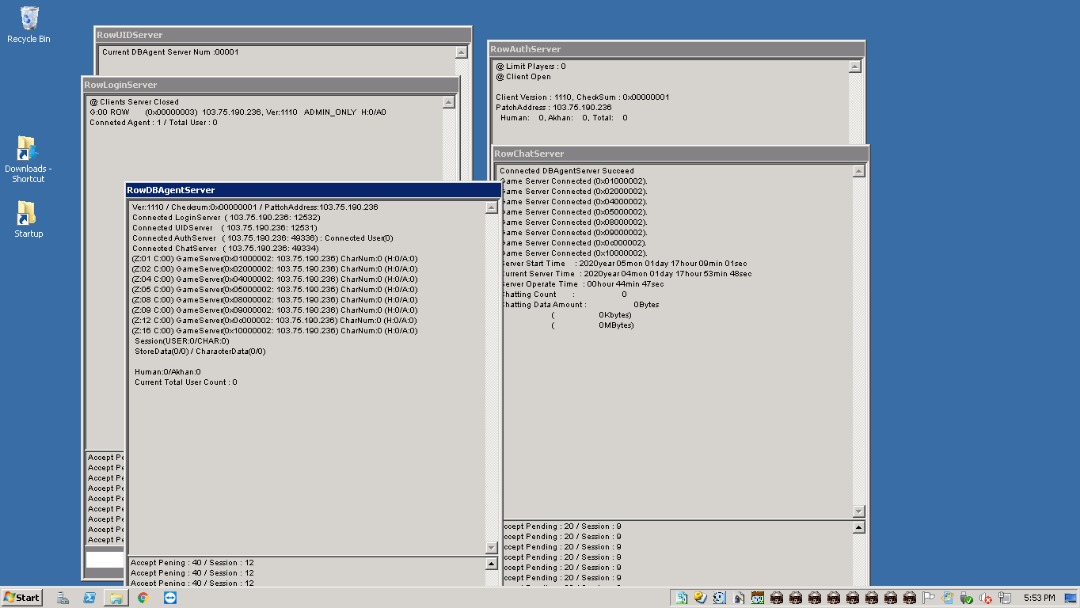Screen dimensions: 1080x608
Task: Click 'Server Start Time' line in RowChatServer
Action: point(624,263)
